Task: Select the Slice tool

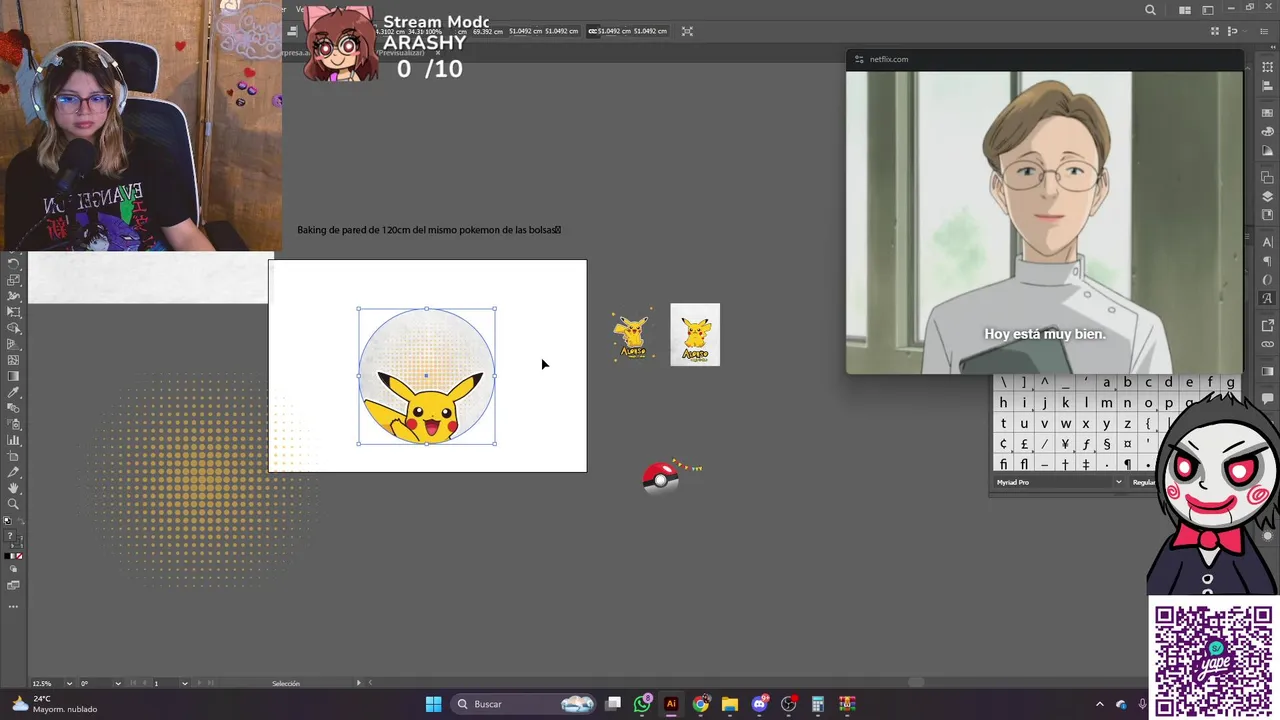Action: click(14, 472)
